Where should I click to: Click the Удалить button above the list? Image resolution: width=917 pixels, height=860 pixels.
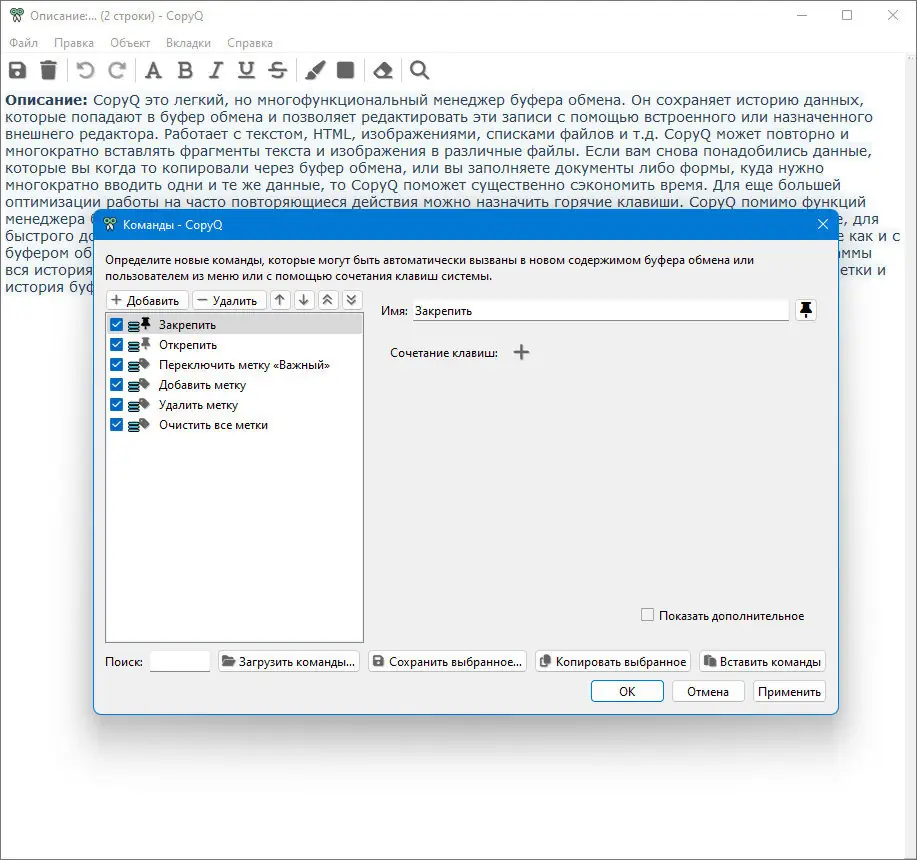pyautogui.click(x=229, y=300)
